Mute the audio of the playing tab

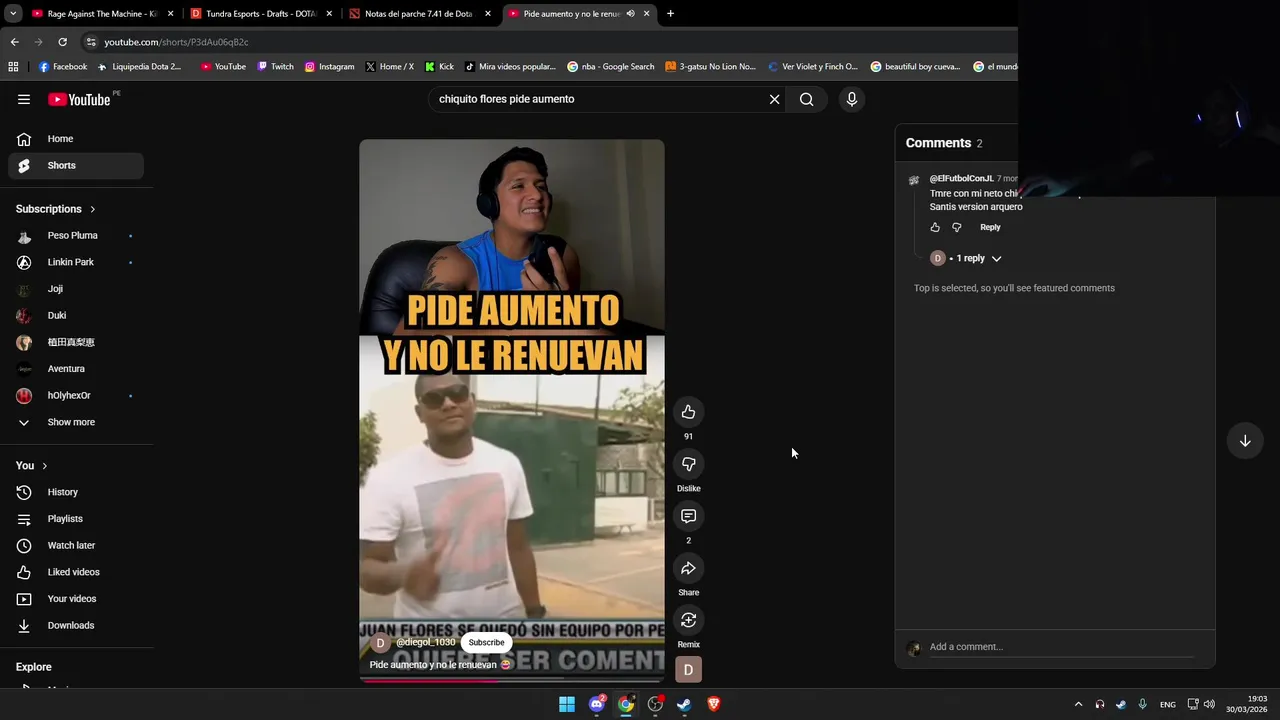pyautogui.click(x=630, y=13)
